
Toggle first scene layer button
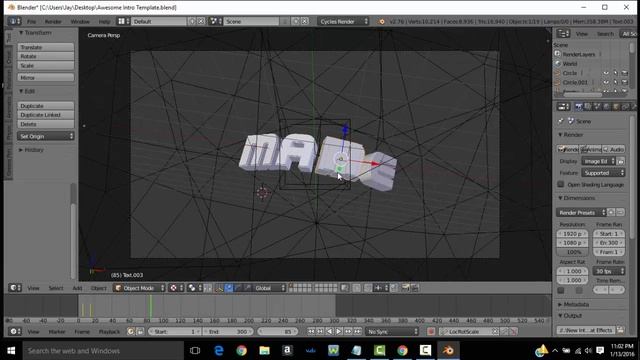291,286
